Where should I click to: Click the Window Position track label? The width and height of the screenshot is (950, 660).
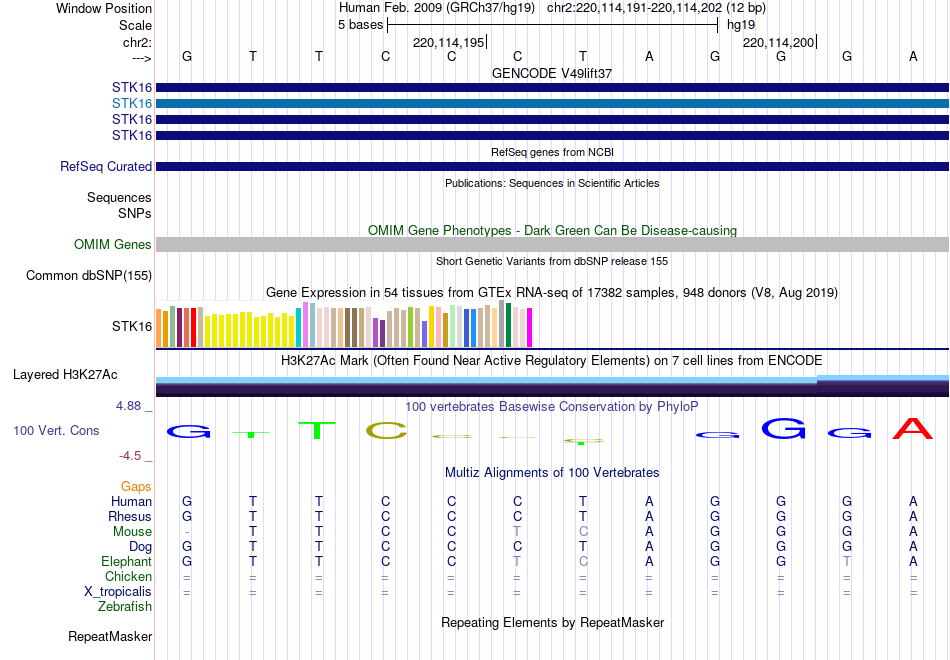[x=104, y=8]
